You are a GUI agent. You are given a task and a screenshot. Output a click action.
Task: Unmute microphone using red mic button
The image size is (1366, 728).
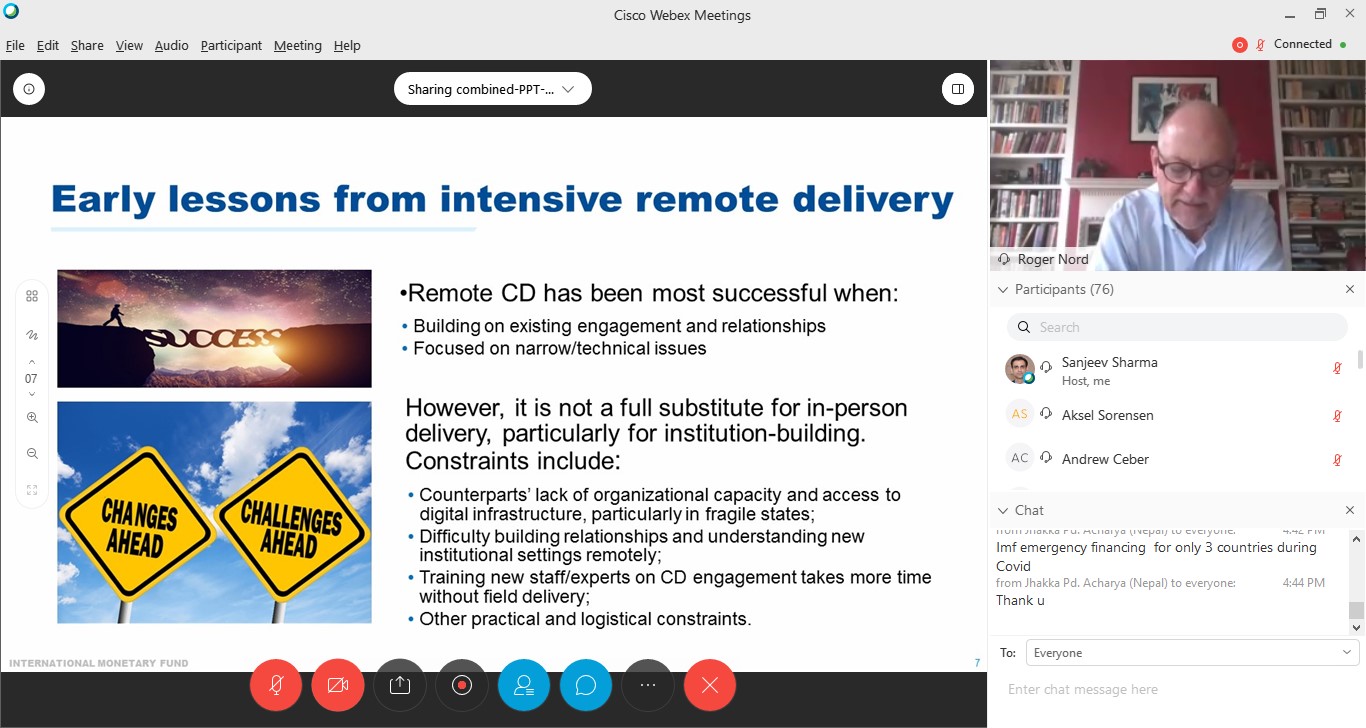click(x=276, y=685)
